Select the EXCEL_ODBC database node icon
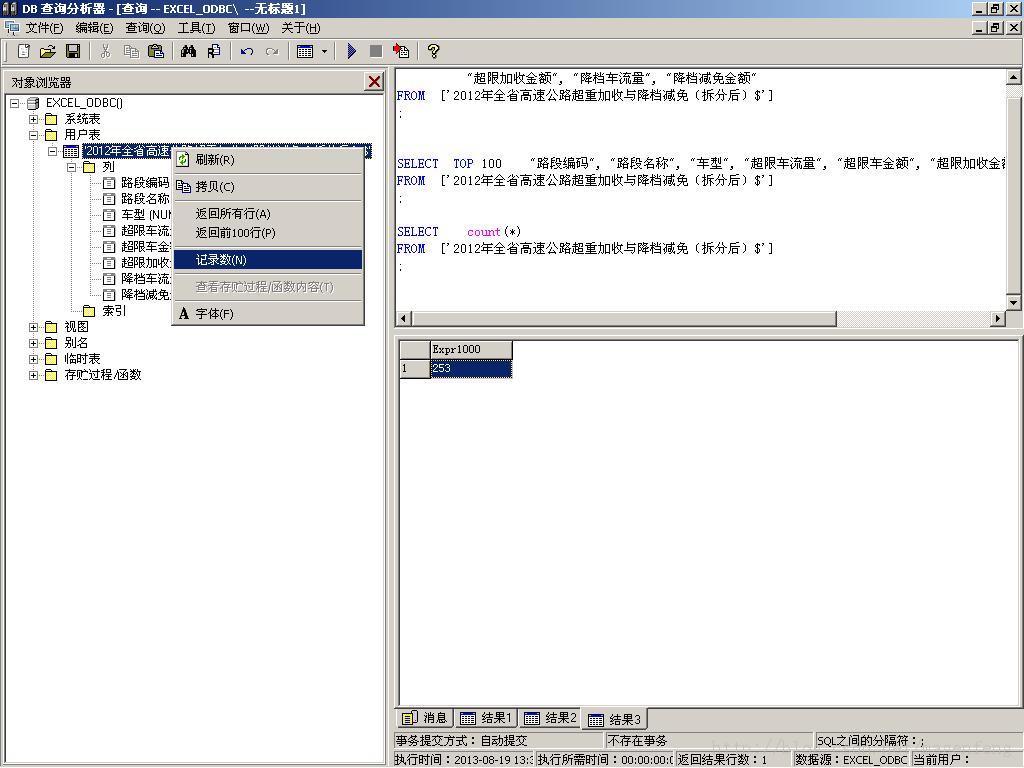This screenshot has height=768, width=1024. pyautogui.click(x=33, y=103)
